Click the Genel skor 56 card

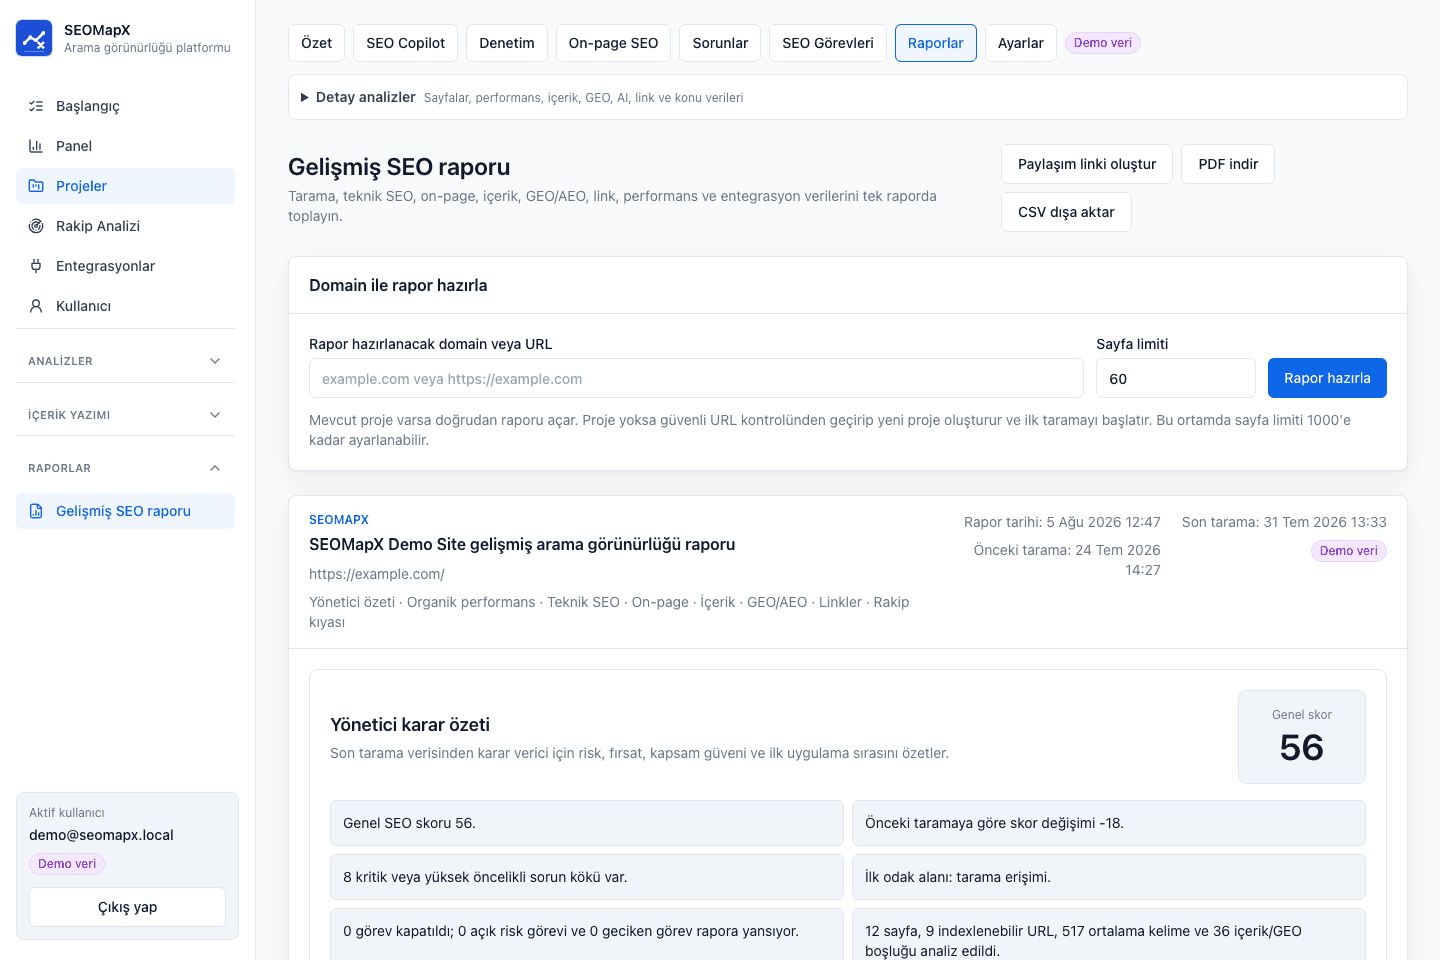pos(1302,737)
